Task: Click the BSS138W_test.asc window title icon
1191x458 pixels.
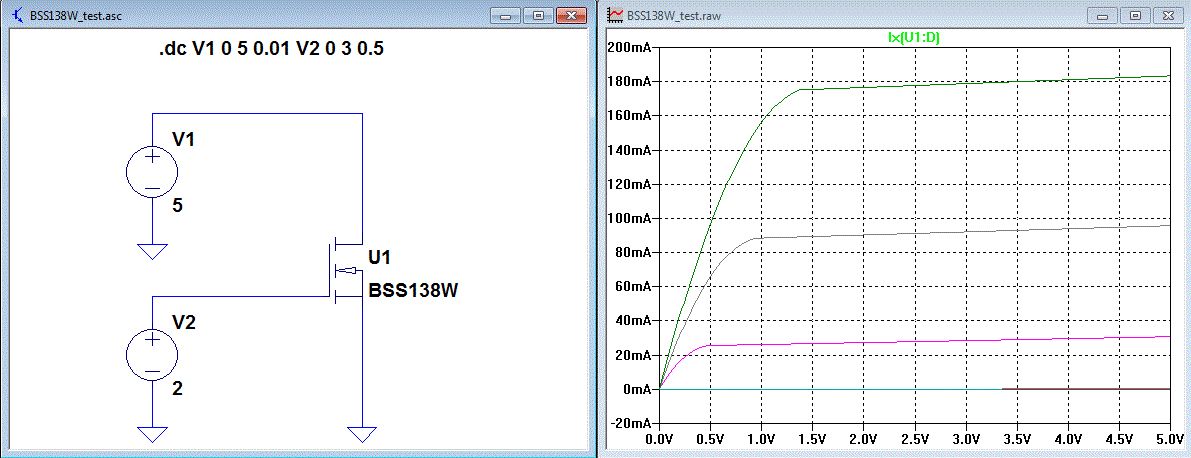Action: (18, 14)
